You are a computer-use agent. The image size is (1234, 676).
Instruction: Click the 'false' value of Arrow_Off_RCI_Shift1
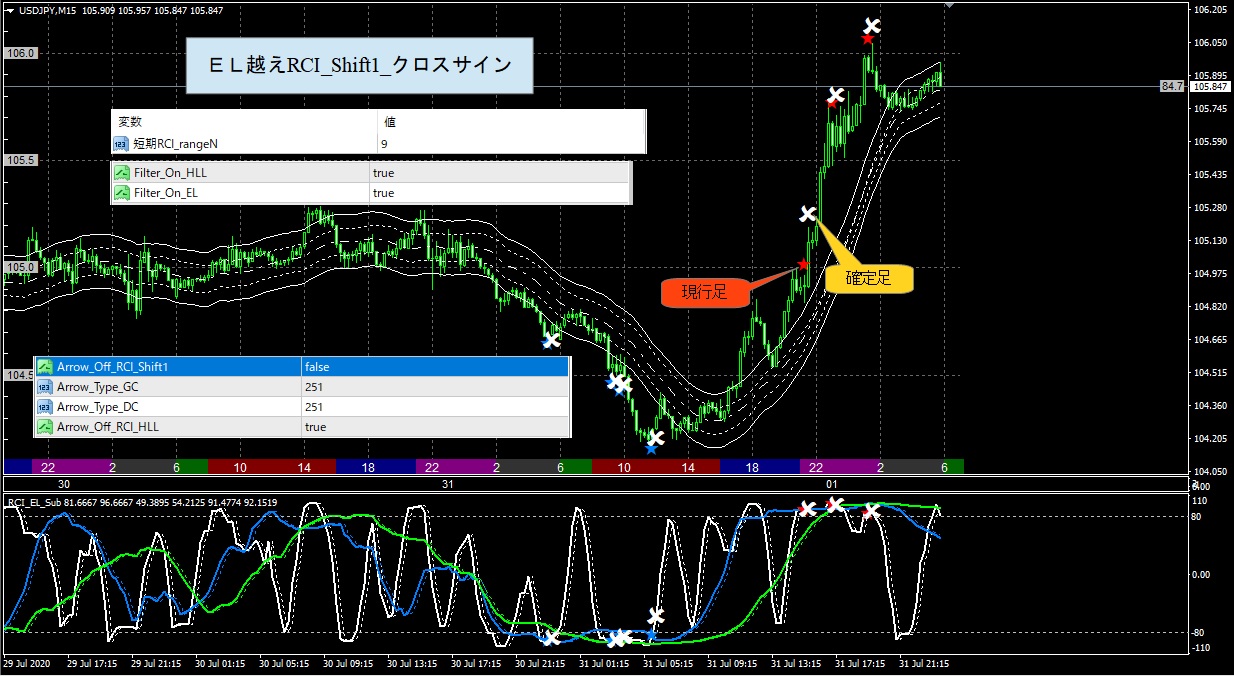pos(317,367)
